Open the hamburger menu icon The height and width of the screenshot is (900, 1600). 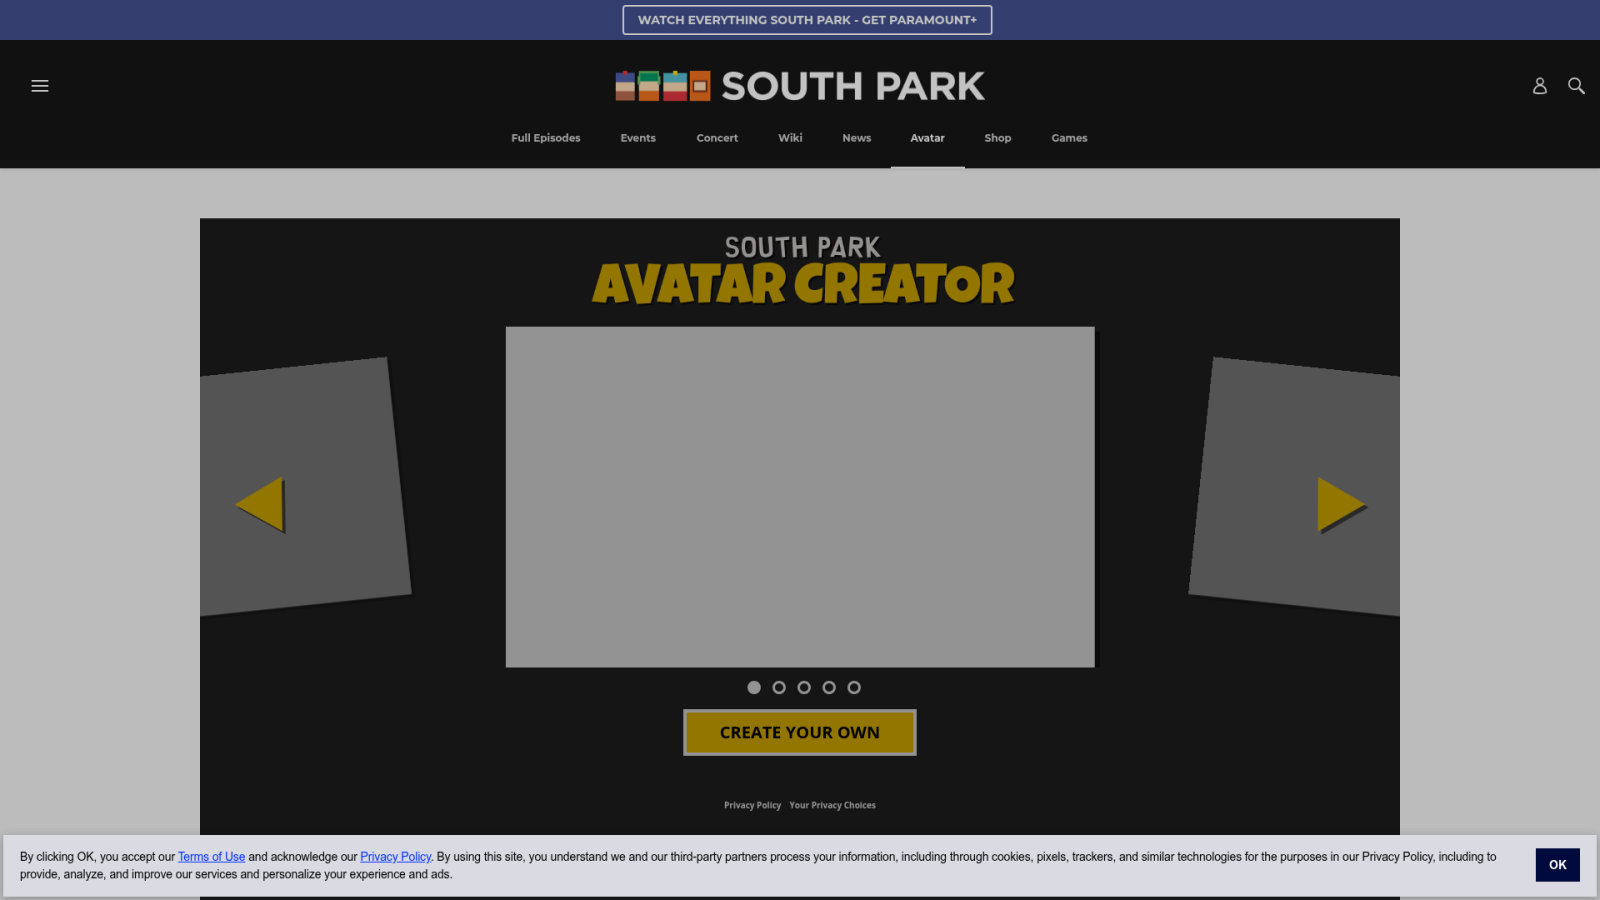pos(40,86)
